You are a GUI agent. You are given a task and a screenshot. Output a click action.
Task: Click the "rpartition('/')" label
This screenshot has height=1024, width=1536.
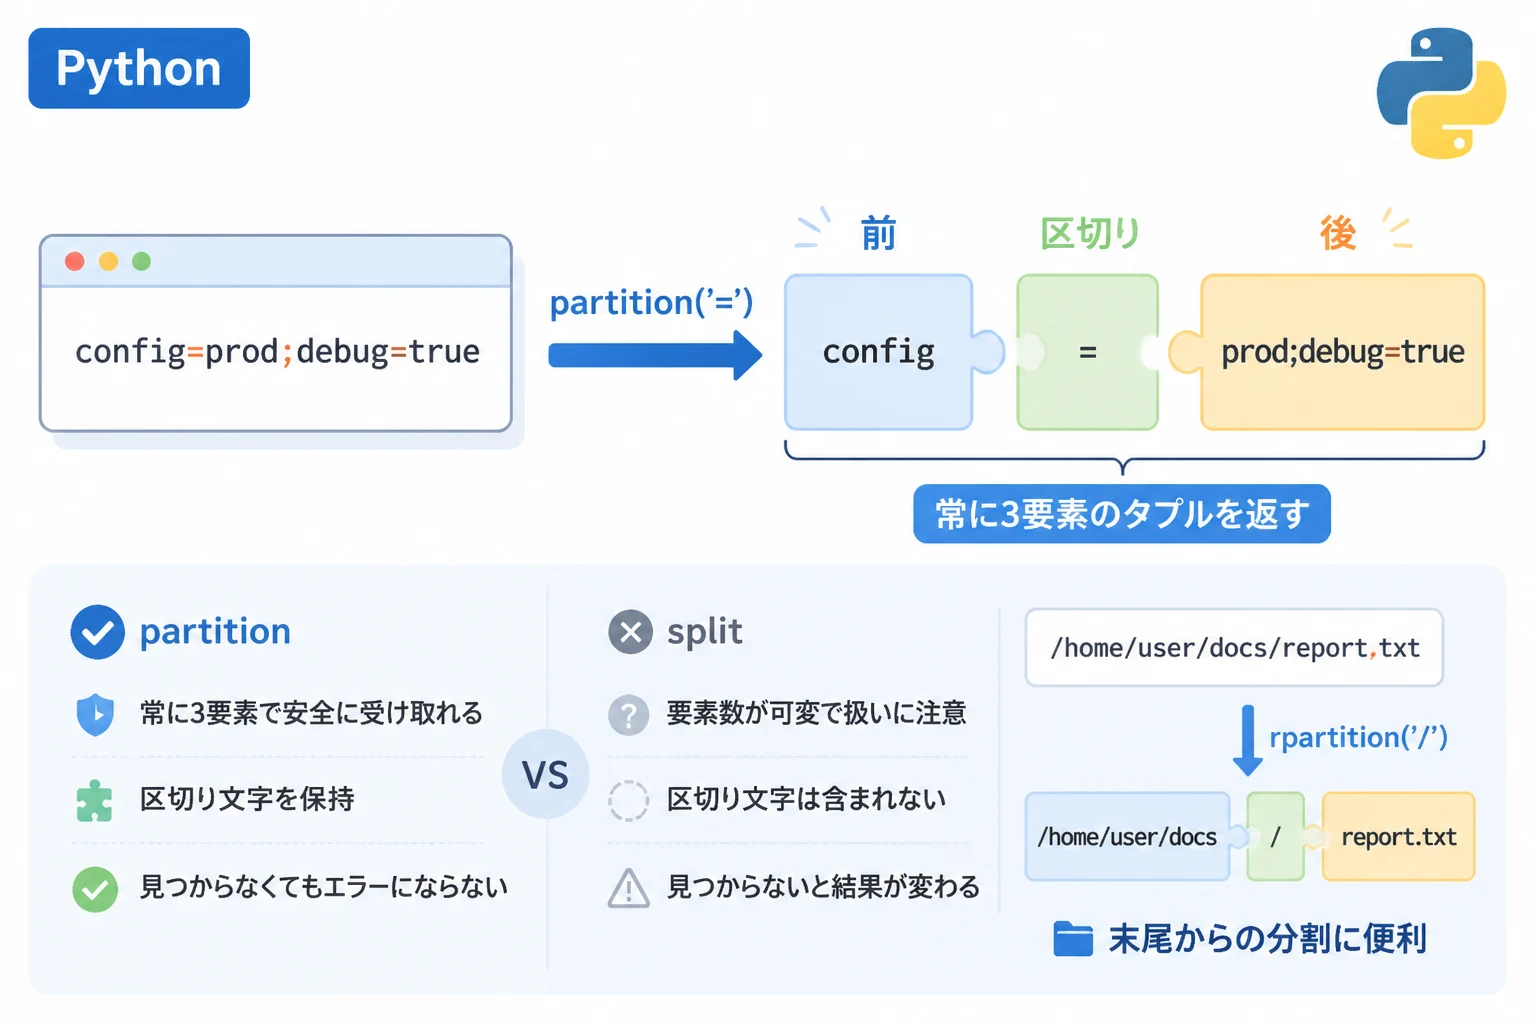[1358, 738]
